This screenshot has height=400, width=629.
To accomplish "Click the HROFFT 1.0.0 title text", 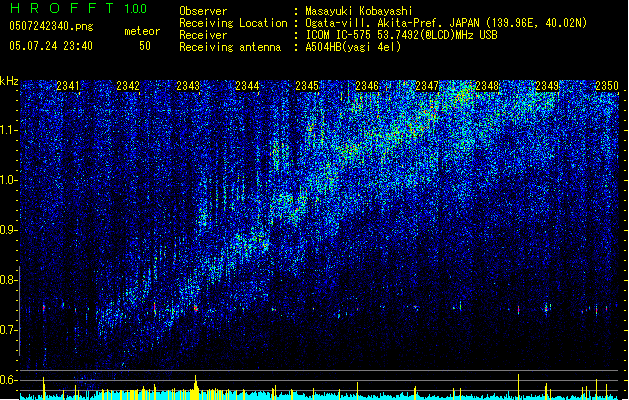I will [x=79, y=8].
